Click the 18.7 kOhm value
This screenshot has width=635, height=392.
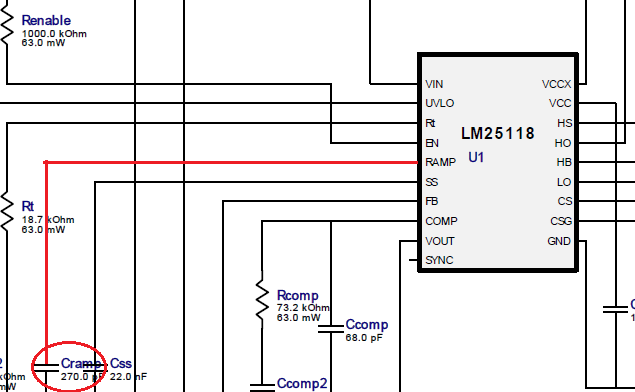48,220
